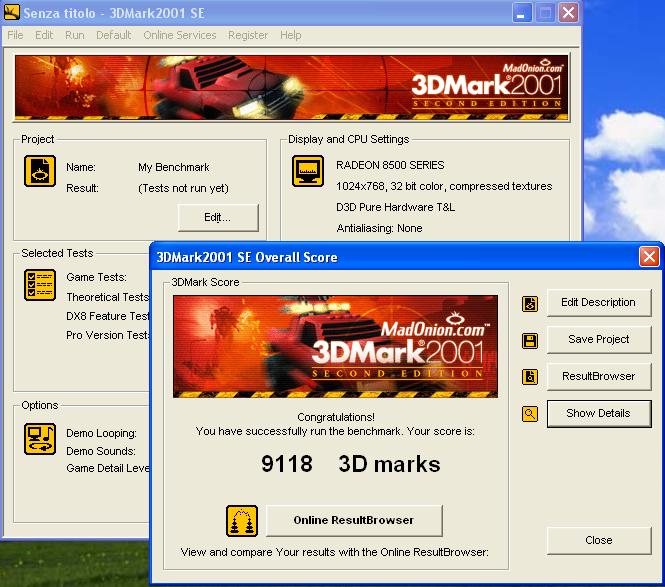The height and width of the screenshot is (587, 665).
Task: Click the 3DMark2001 banner in main window
Action: click(291, 87)
